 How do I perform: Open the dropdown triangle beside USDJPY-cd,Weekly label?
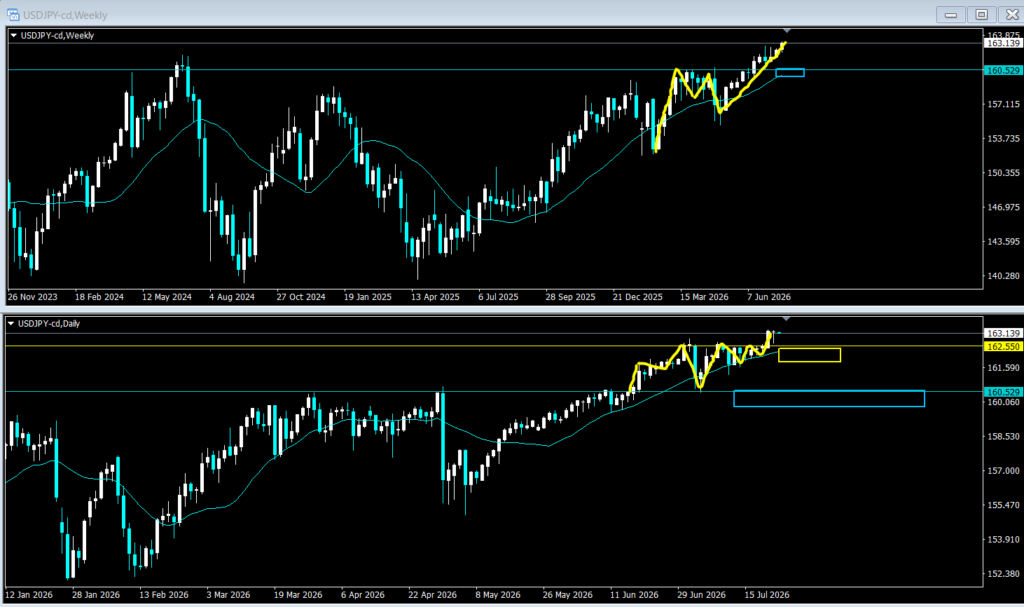13,36
